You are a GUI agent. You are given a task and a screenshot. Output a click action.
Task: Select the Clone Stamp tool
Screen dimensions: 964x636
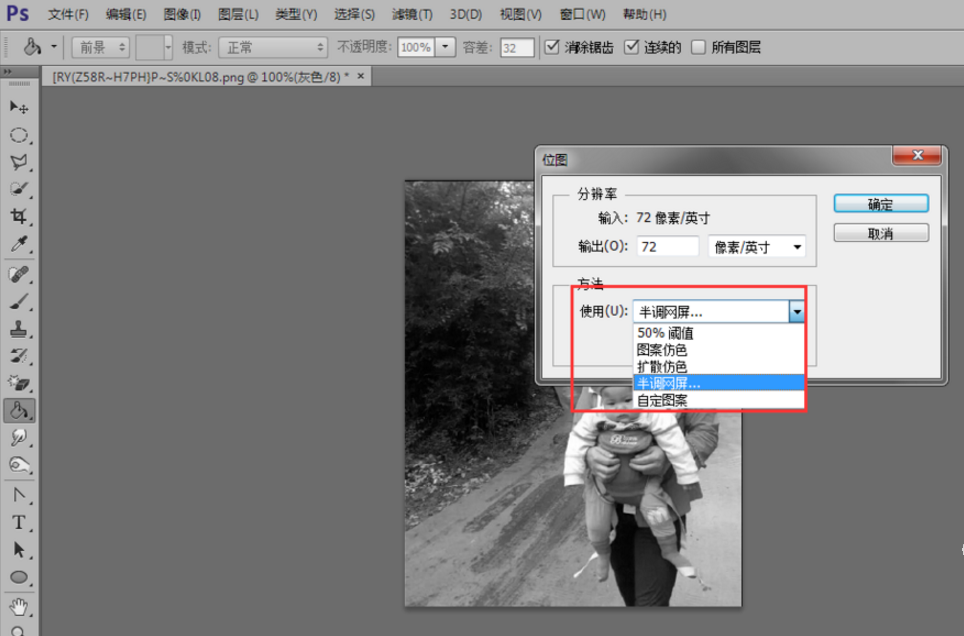[20, 328]
